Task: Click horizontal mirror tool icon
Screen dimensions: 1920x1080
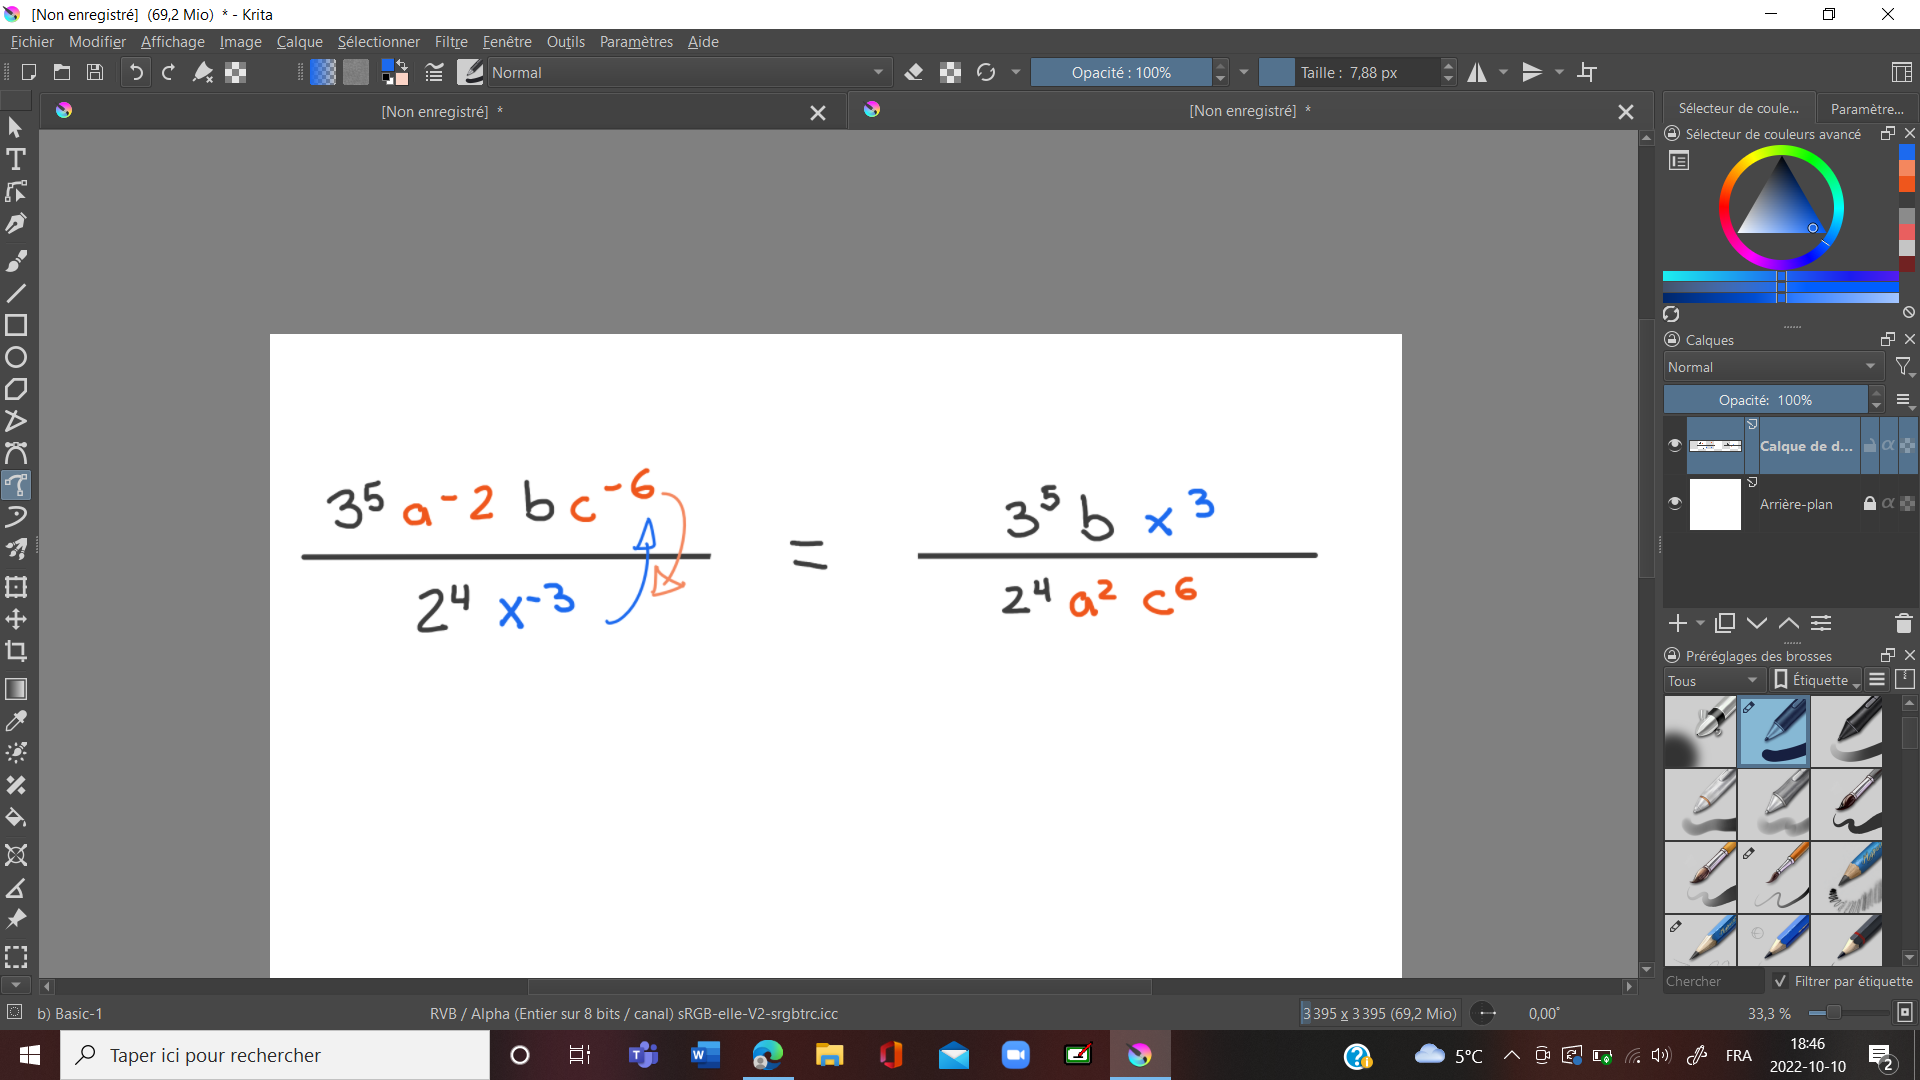Action: point(1477,72)
